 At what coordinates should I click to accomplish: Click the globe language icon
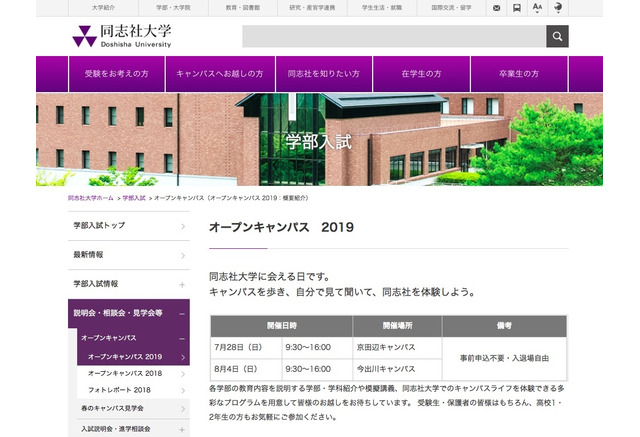[558, 7]
